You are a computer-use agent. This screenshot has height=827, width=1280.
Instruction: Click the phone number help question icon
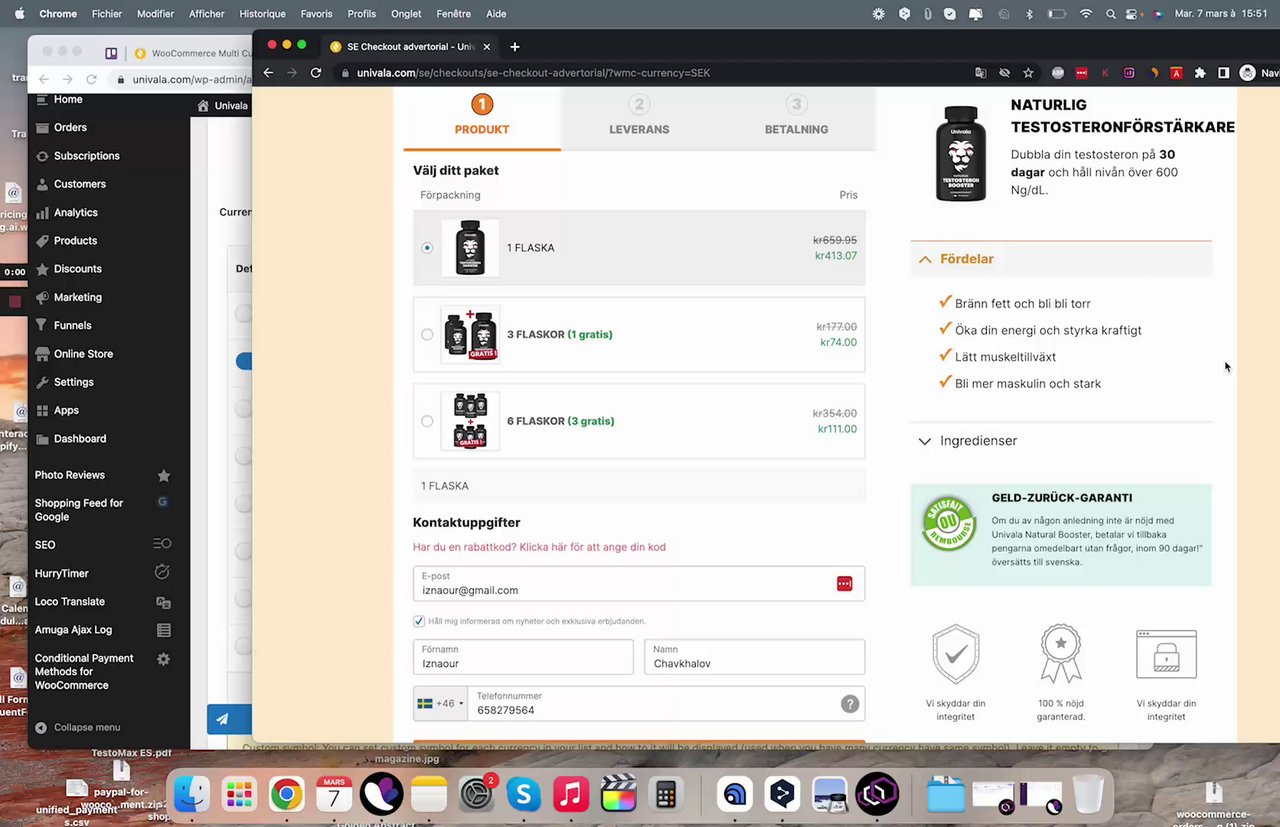850,704
